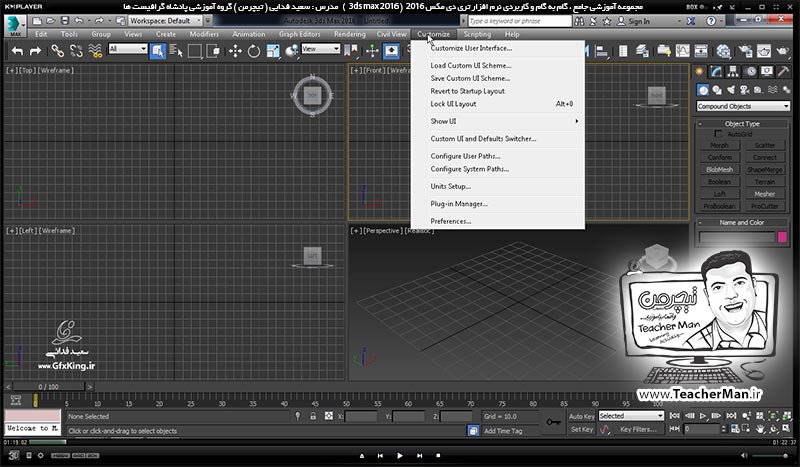Open the Modifiers menu
Screen dimensions: 800x467
point(204,34)
